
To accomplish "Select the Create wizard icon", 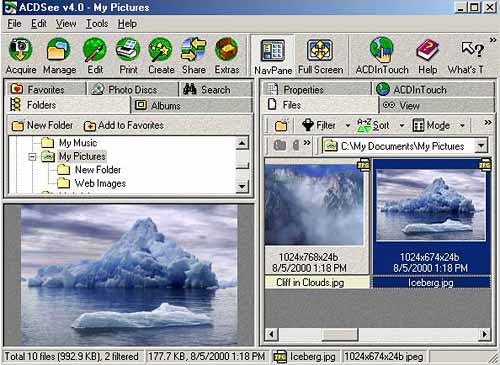I will [161, 56].
